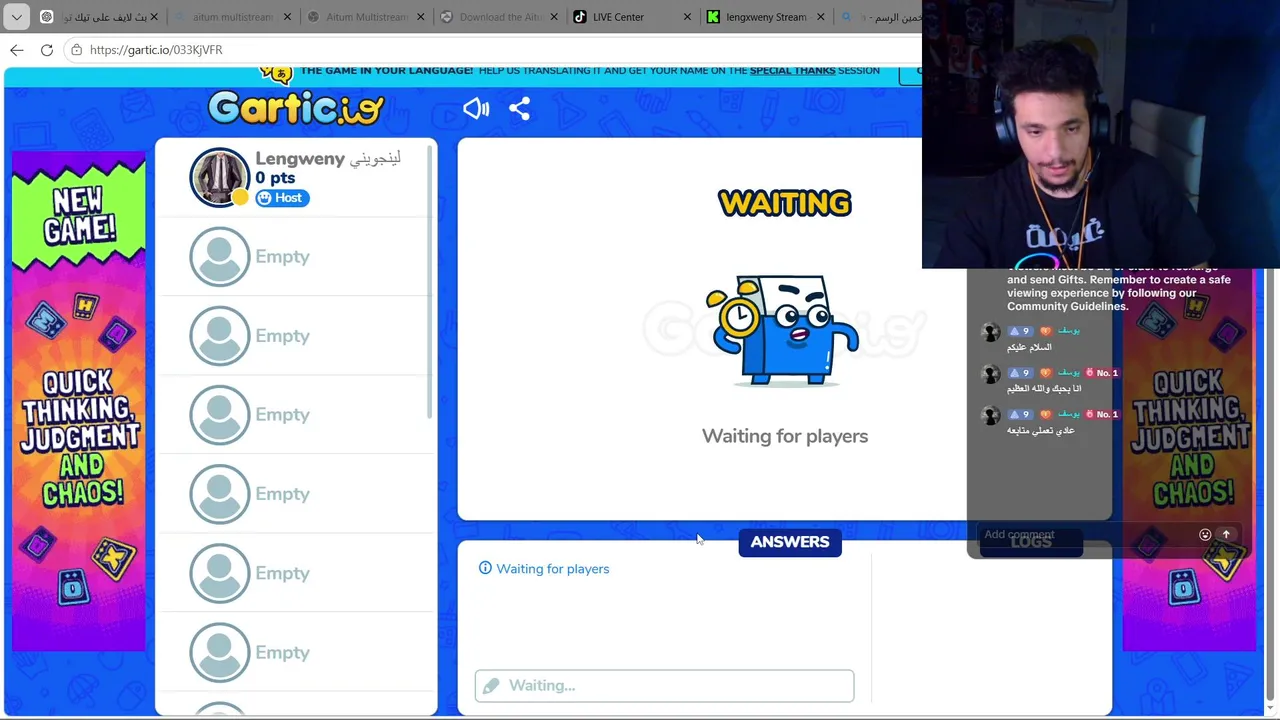Image resolution: width=1280 pixels, height=720 pixels.
Task: Close the TikTok Arabic live tab
Action: coord(155,17)
